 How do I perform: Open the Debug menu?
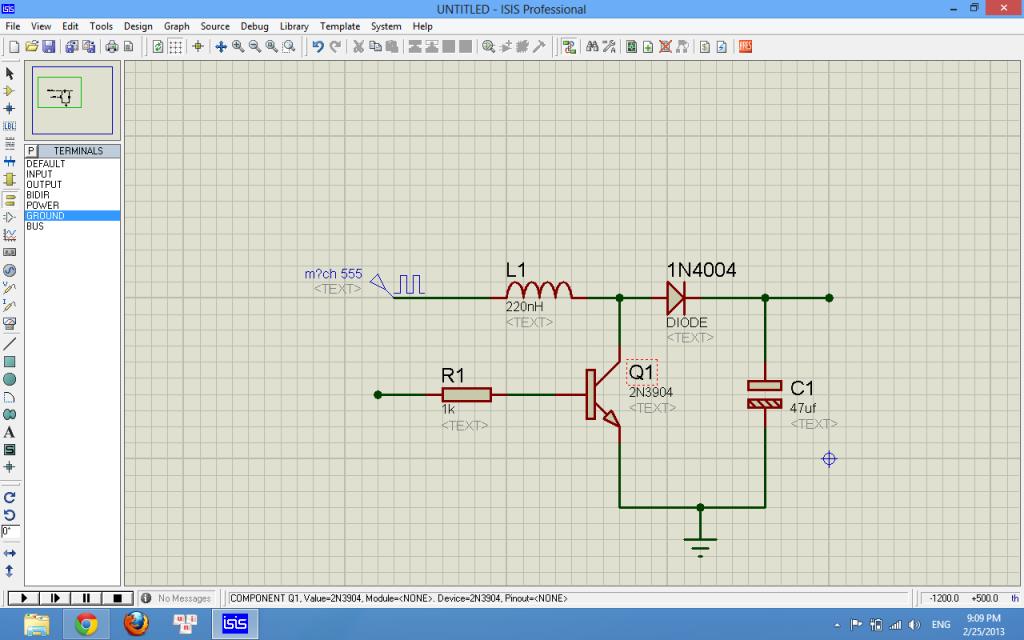[254, 26]
